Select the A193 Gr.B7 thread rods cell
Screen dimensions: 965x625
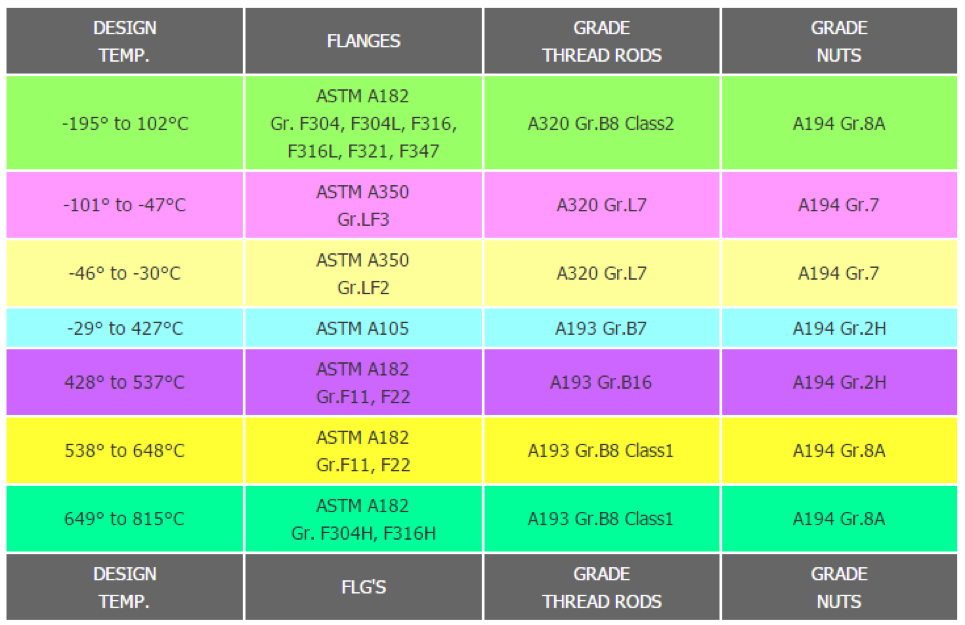[x=602, y=328]
